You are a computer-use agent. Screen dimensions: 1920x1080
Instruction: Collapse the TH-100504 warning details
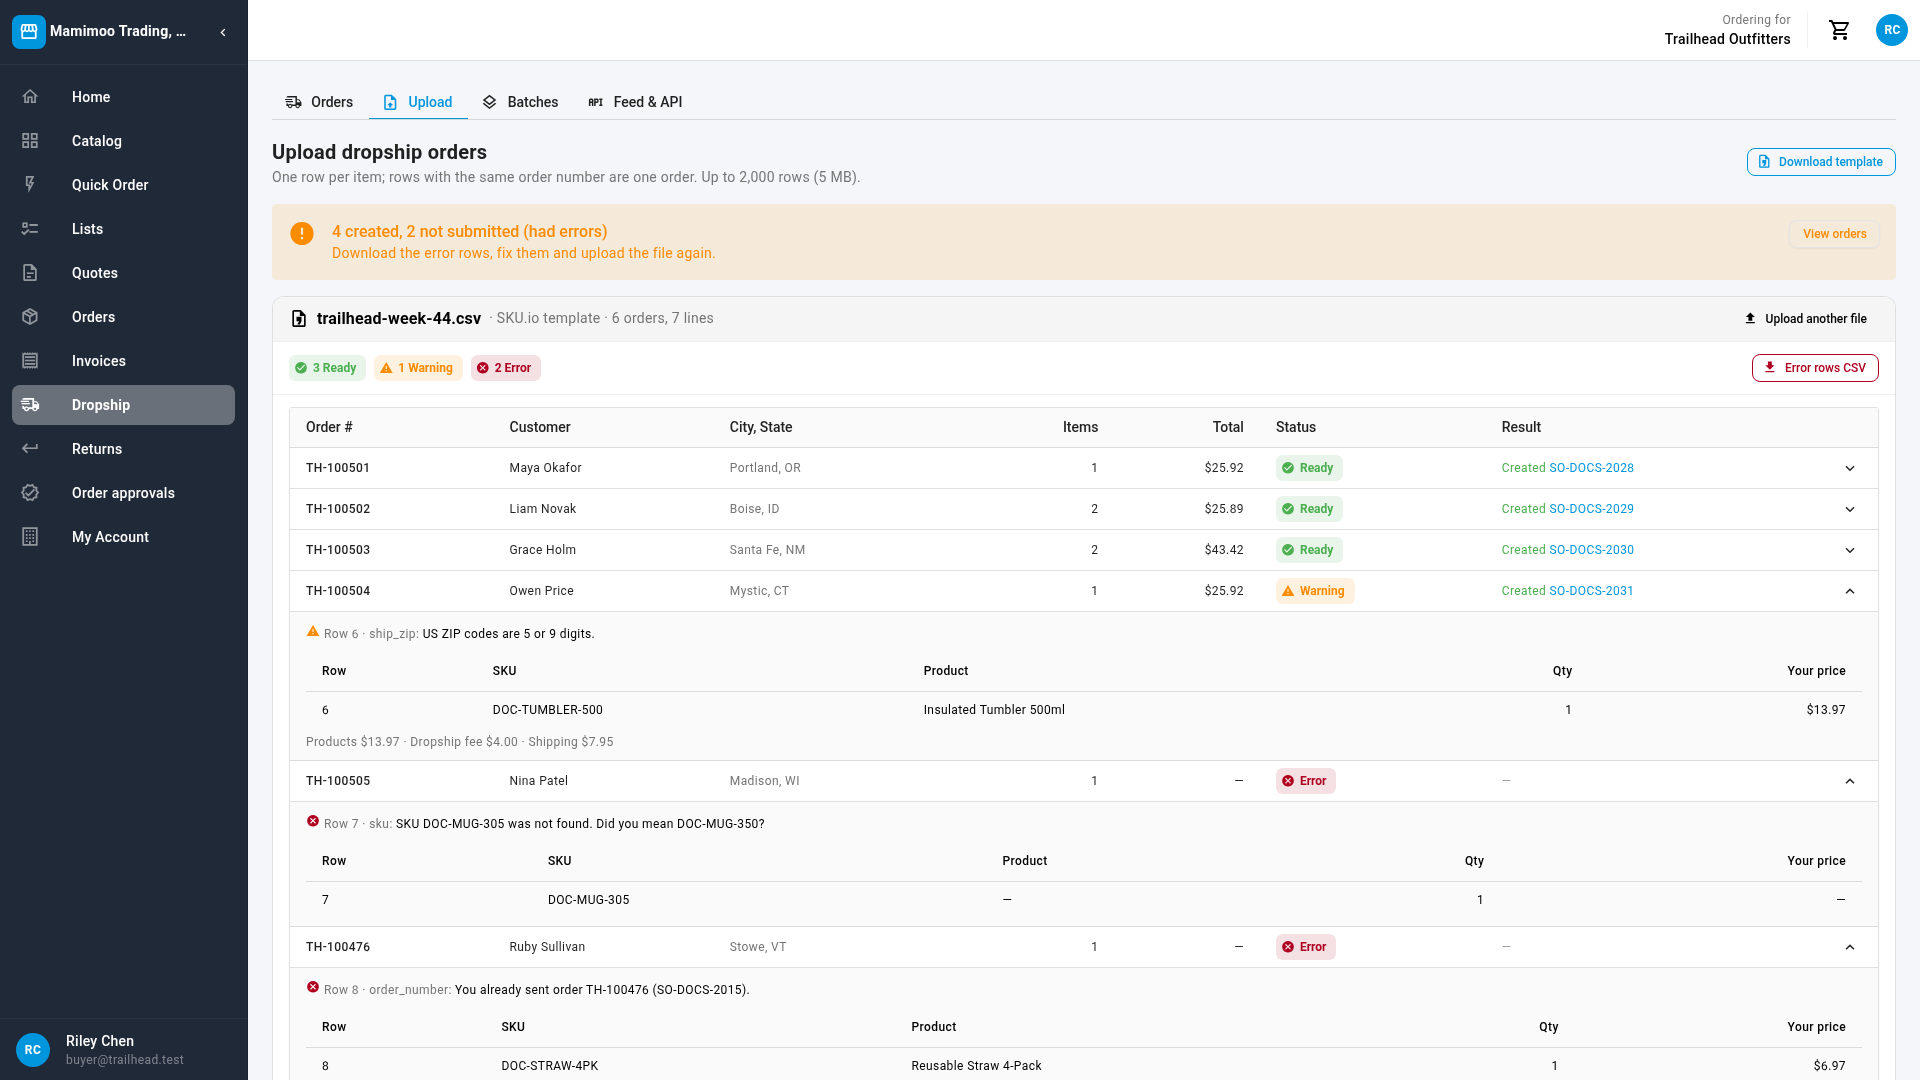click(1849, 591)
